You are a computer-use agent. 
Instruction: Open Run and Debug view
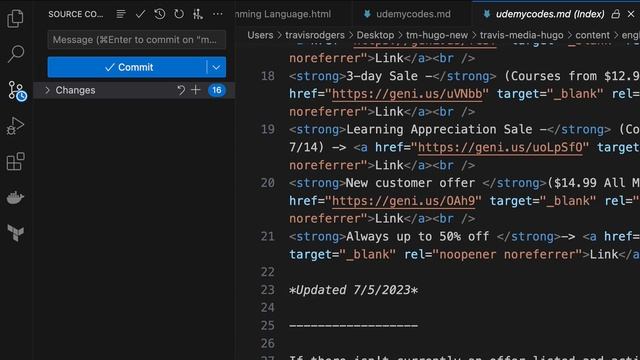click(x=16, y=126)
